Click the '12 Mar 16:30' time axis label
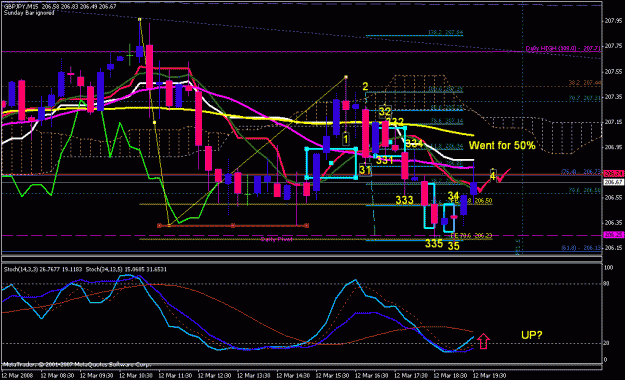The image size is (625, 380). point(371,376)
